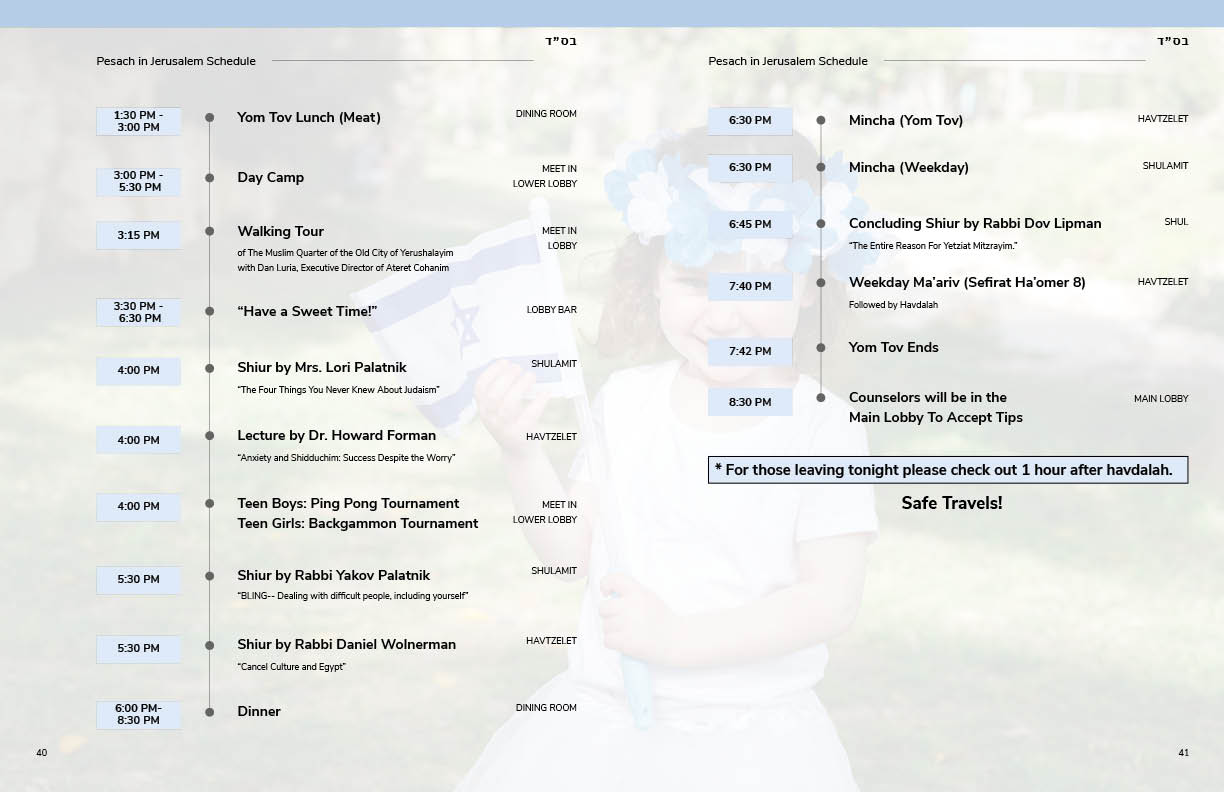Click "SHULAMIT" label beside Mincha (Weekday)
Image resolution: width=1224 pixels, height=792 pixels.
1166,166
